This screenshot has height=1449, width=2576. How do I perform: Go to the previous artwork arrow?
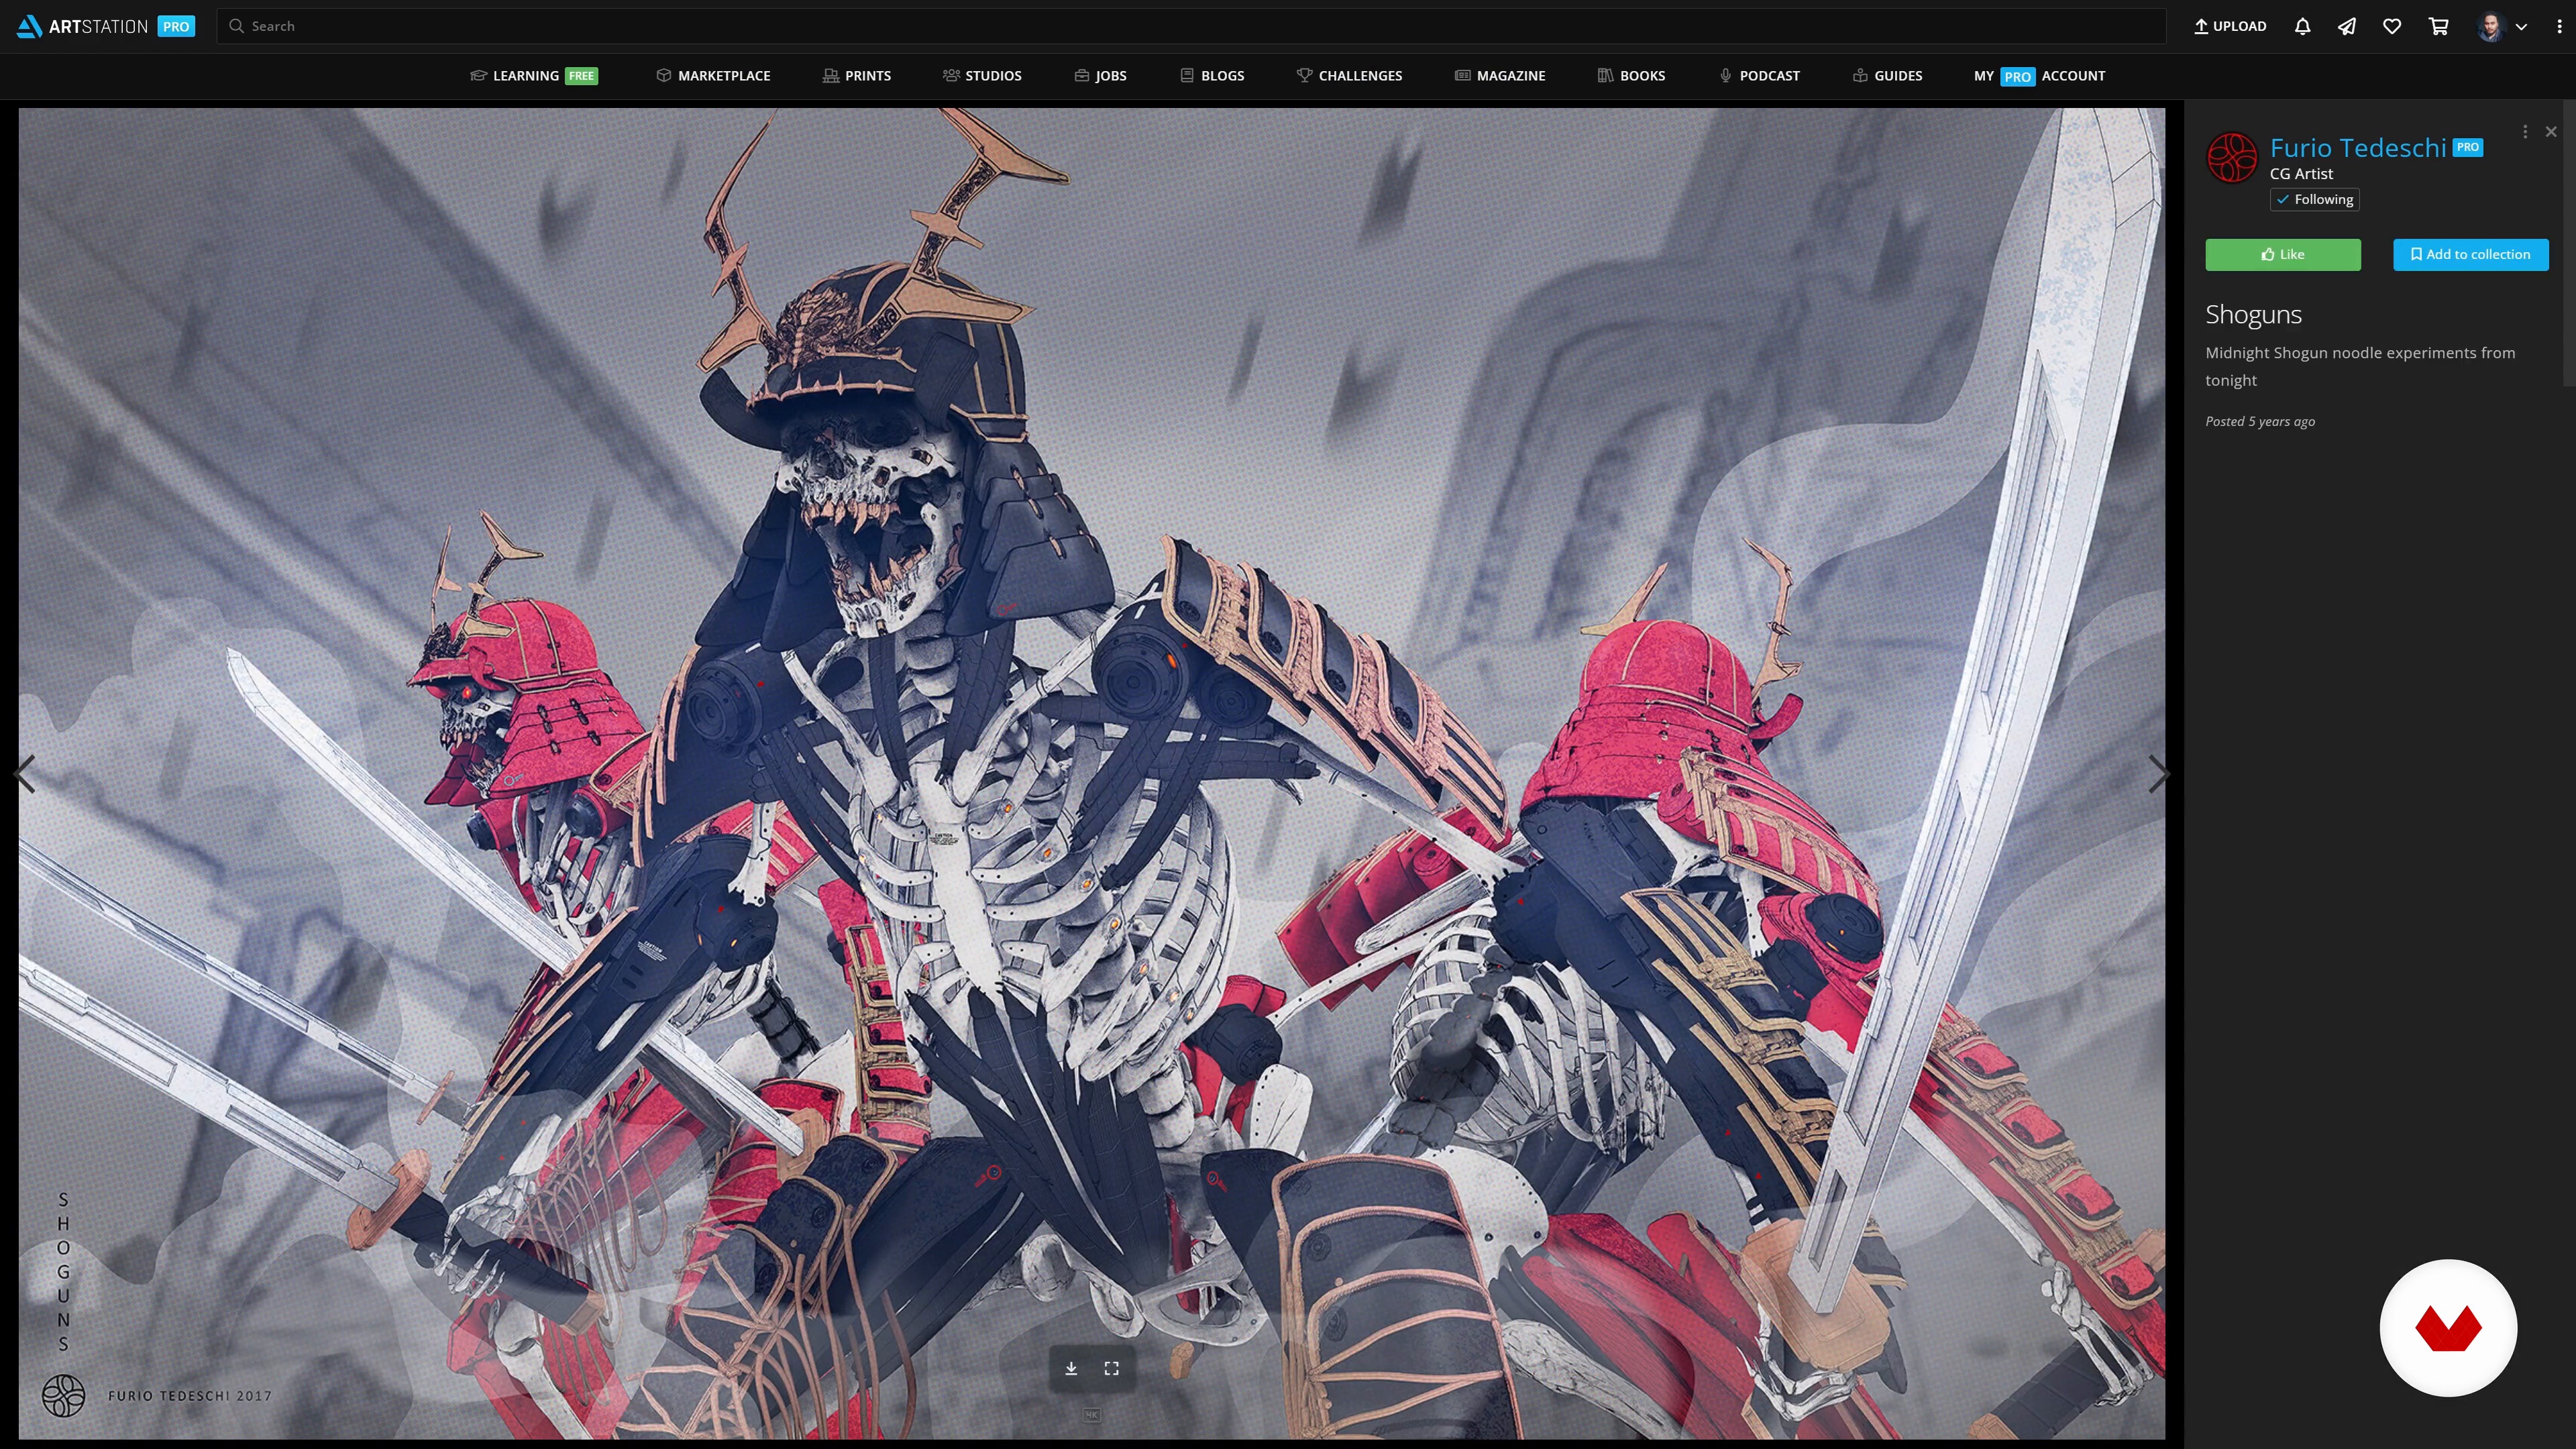click(x=25, y=774)
